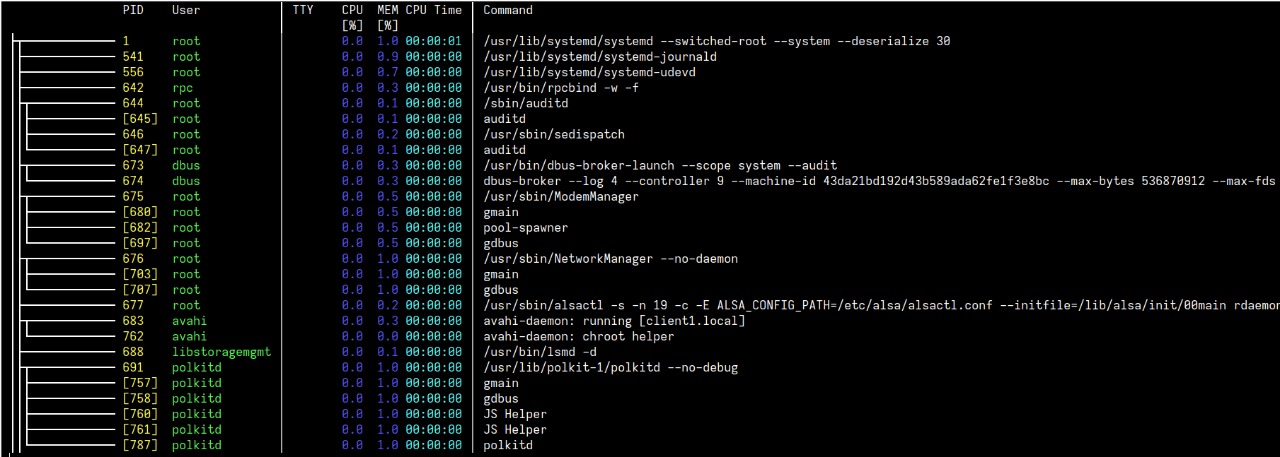Screen dimensions: 1280x457
Task: Click the CPU Time column header
Action: click(434, 10)
